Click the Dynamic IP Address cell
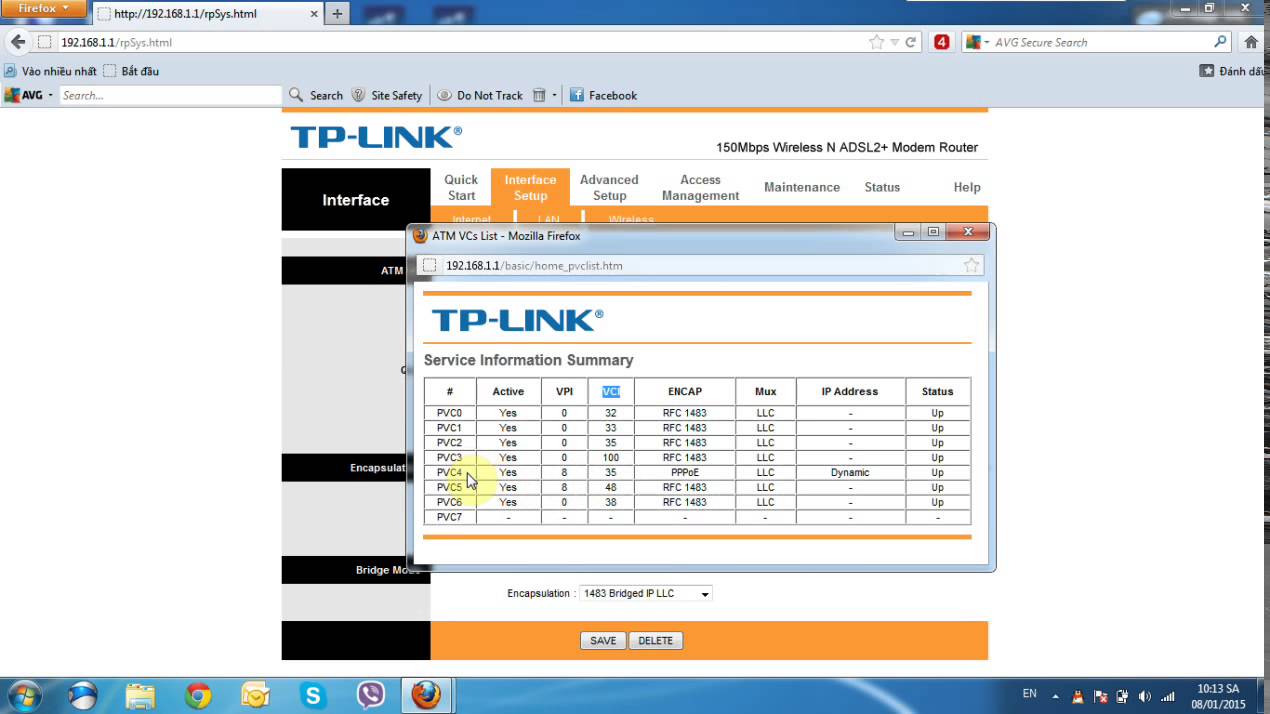1270x714 pixels. [850, 473]
